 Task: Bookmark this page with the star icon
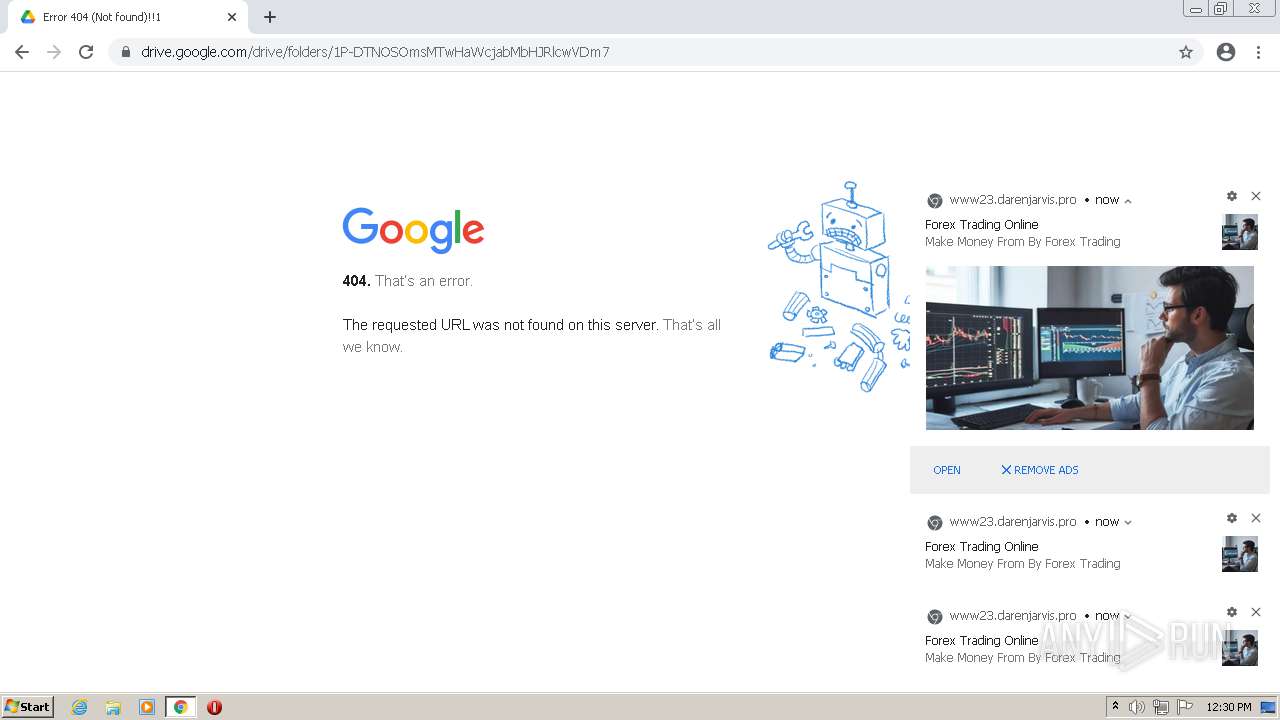1186,52
